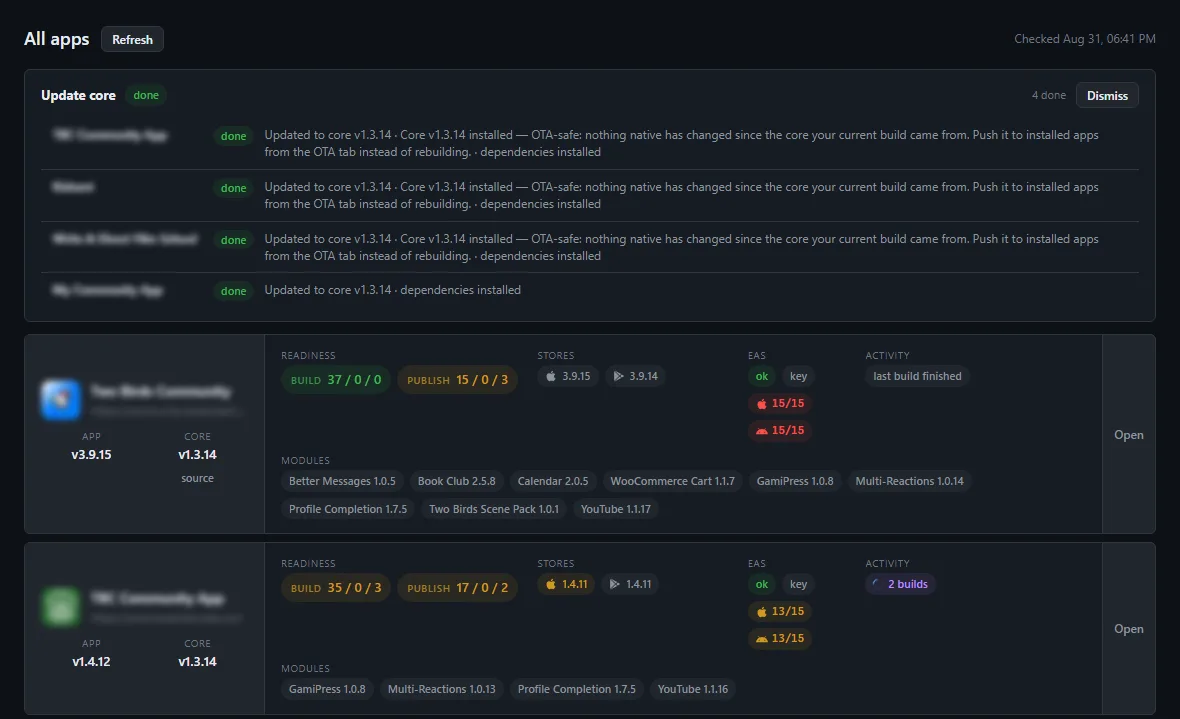This screenshot has height=719, width=1180.
Task: Click Profile Completion 1.7.5 beside YouTube 1.1.16
Action: (x=577, y=689)
